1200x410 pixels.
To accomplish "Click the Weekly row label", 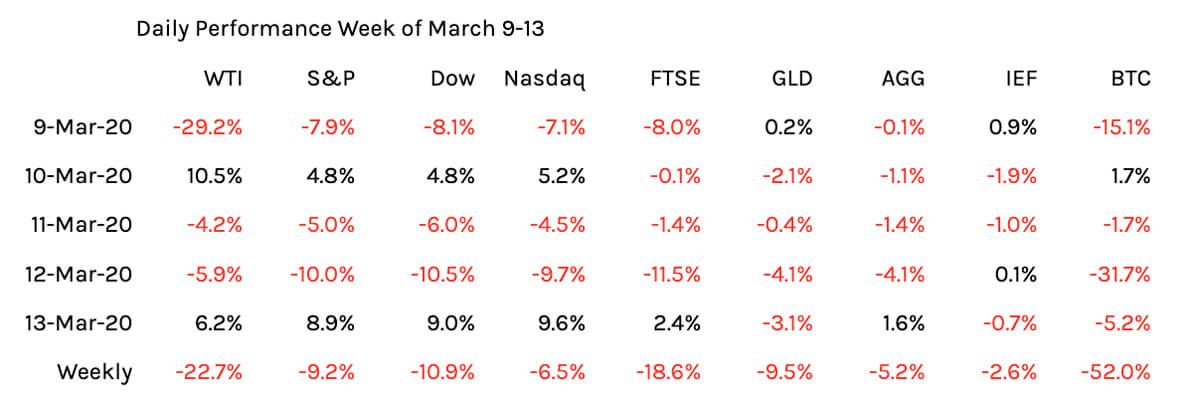I will tap(94, 372).
